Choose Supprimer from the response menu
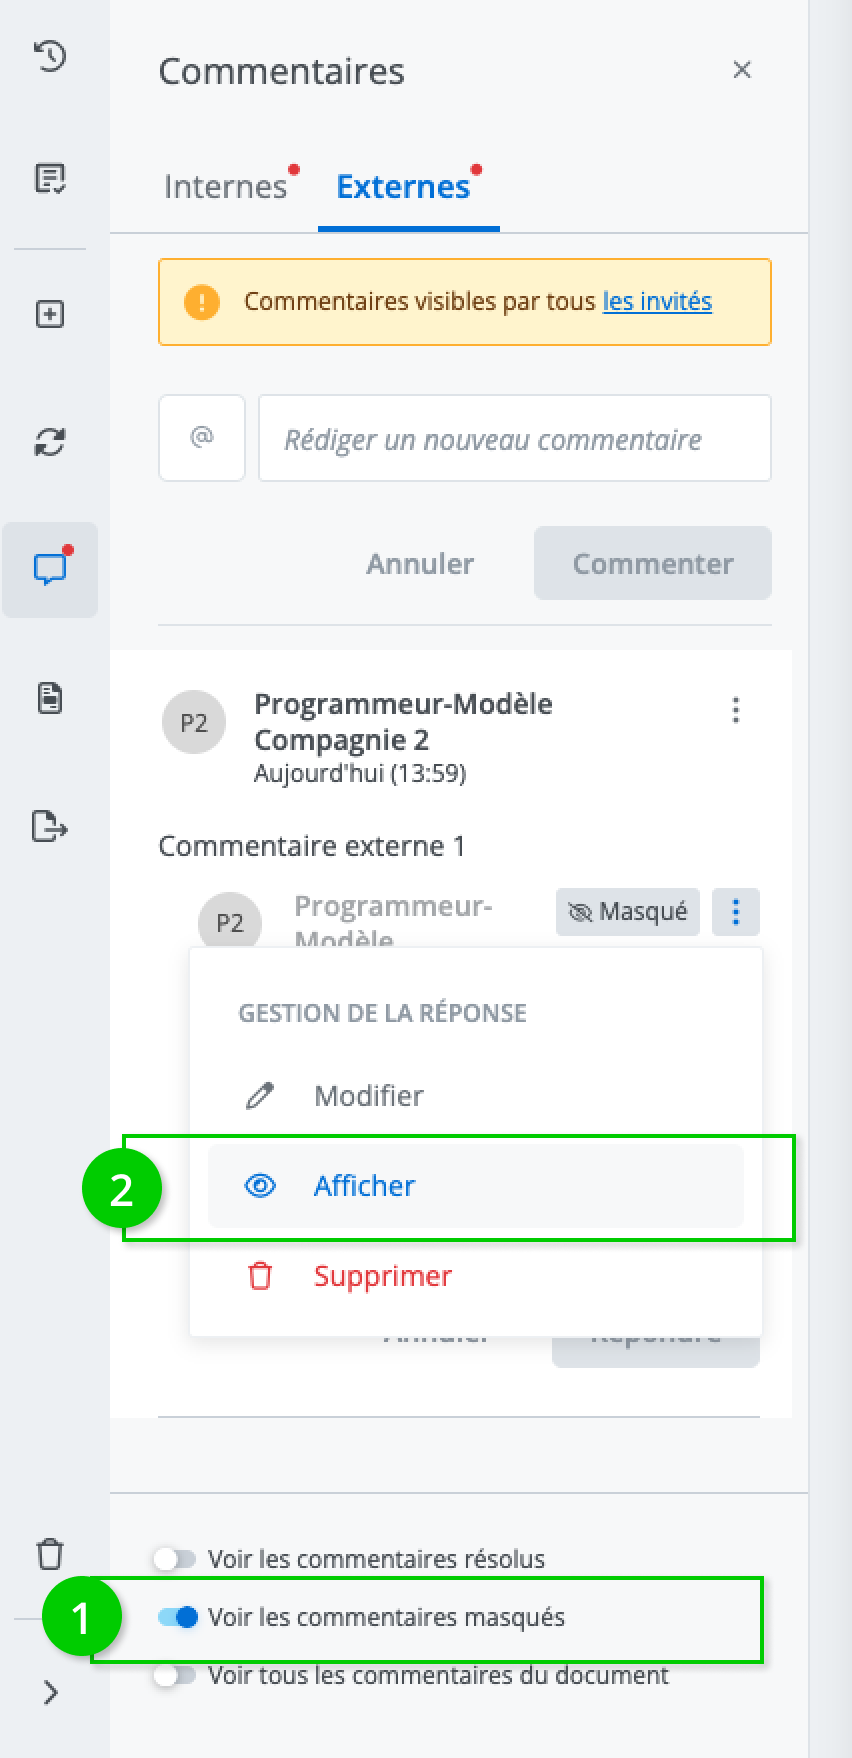 point(382,1276)
